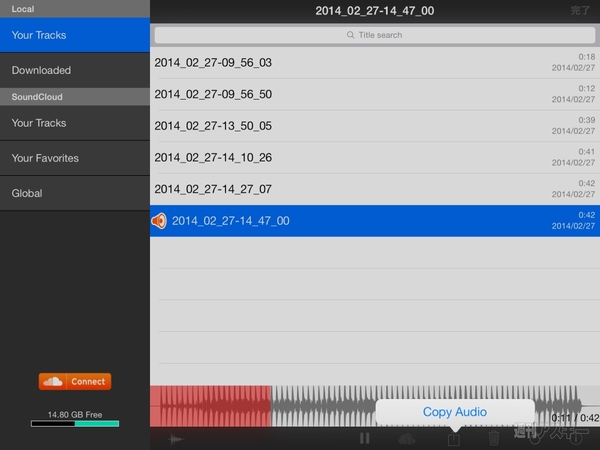Open the Downloaded section

point(75,70)
